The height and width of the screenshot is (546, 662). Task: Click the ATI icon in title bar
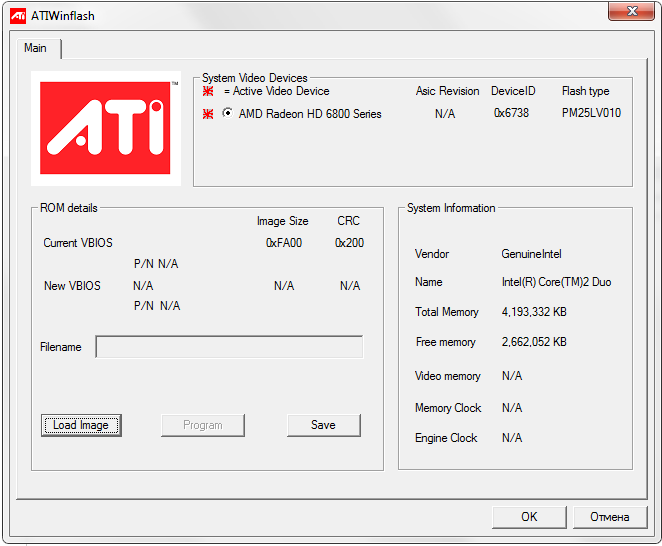[18, 16]
